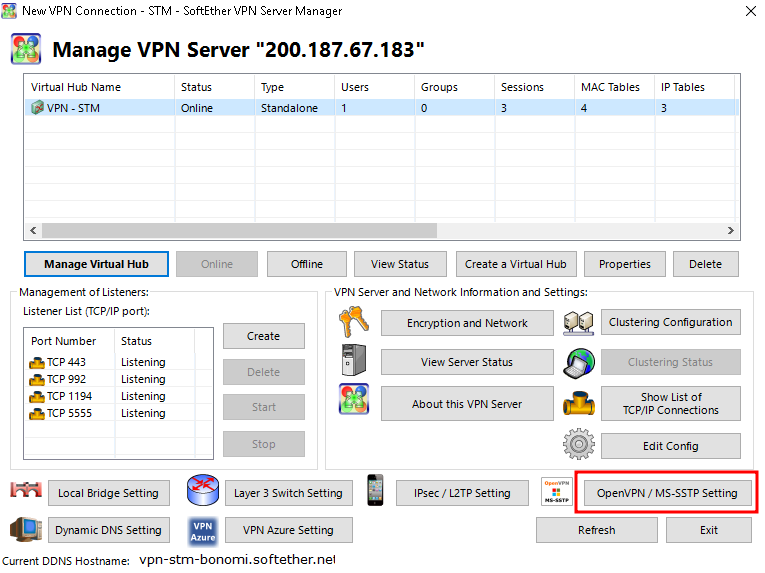Click the pipe icon beside TCP/IP Connections

pyautogui.click(x=579, y=403)
